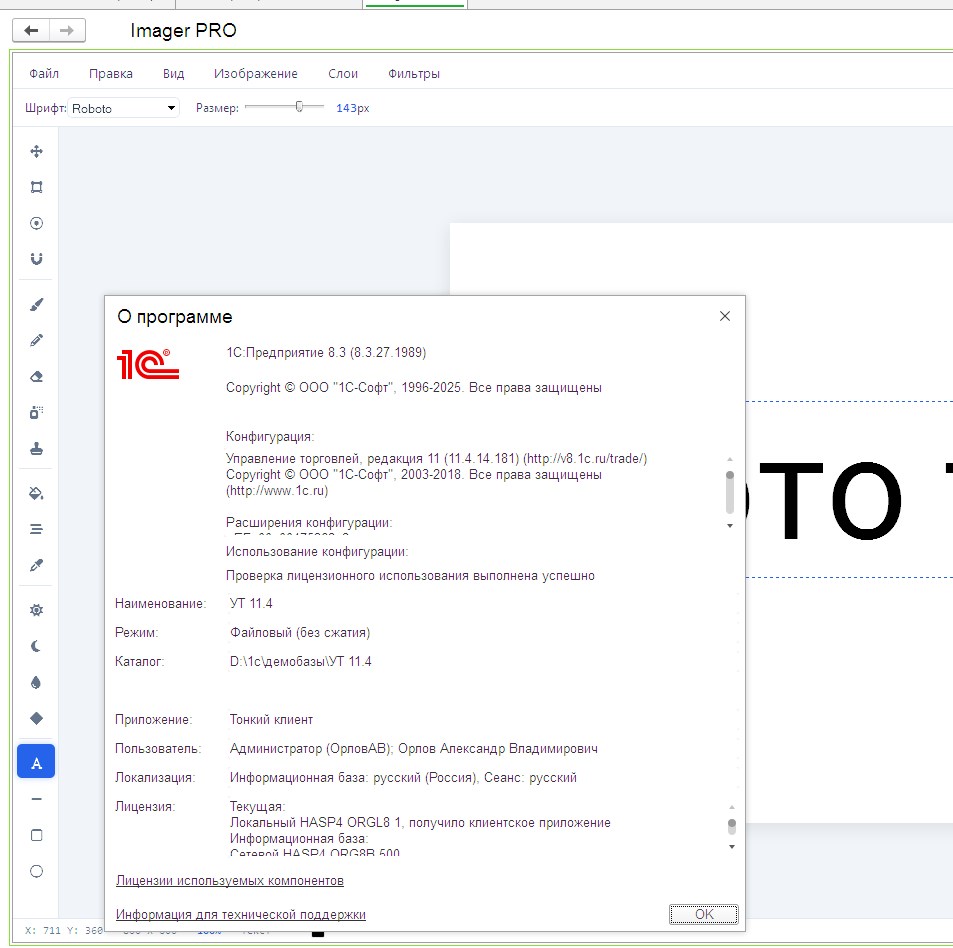This screenshot has height=948, width=953.
Task: Click the "Copyright © ООО 1С-Софт, 1996-2025" line
Action: pos(414,388)
